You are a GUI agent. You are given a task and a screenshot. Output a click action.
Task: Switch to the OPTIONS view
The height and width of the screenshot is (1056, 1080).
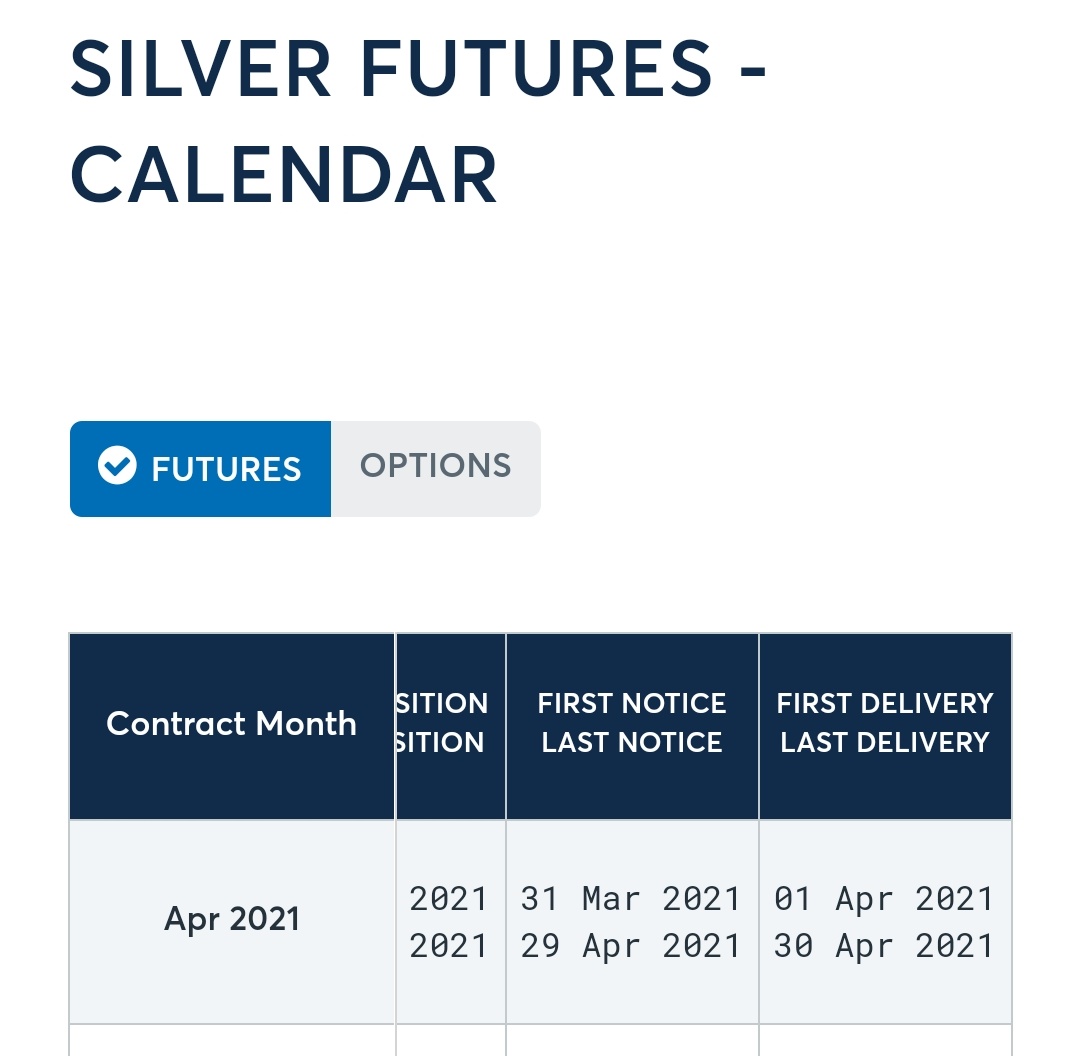435,466
